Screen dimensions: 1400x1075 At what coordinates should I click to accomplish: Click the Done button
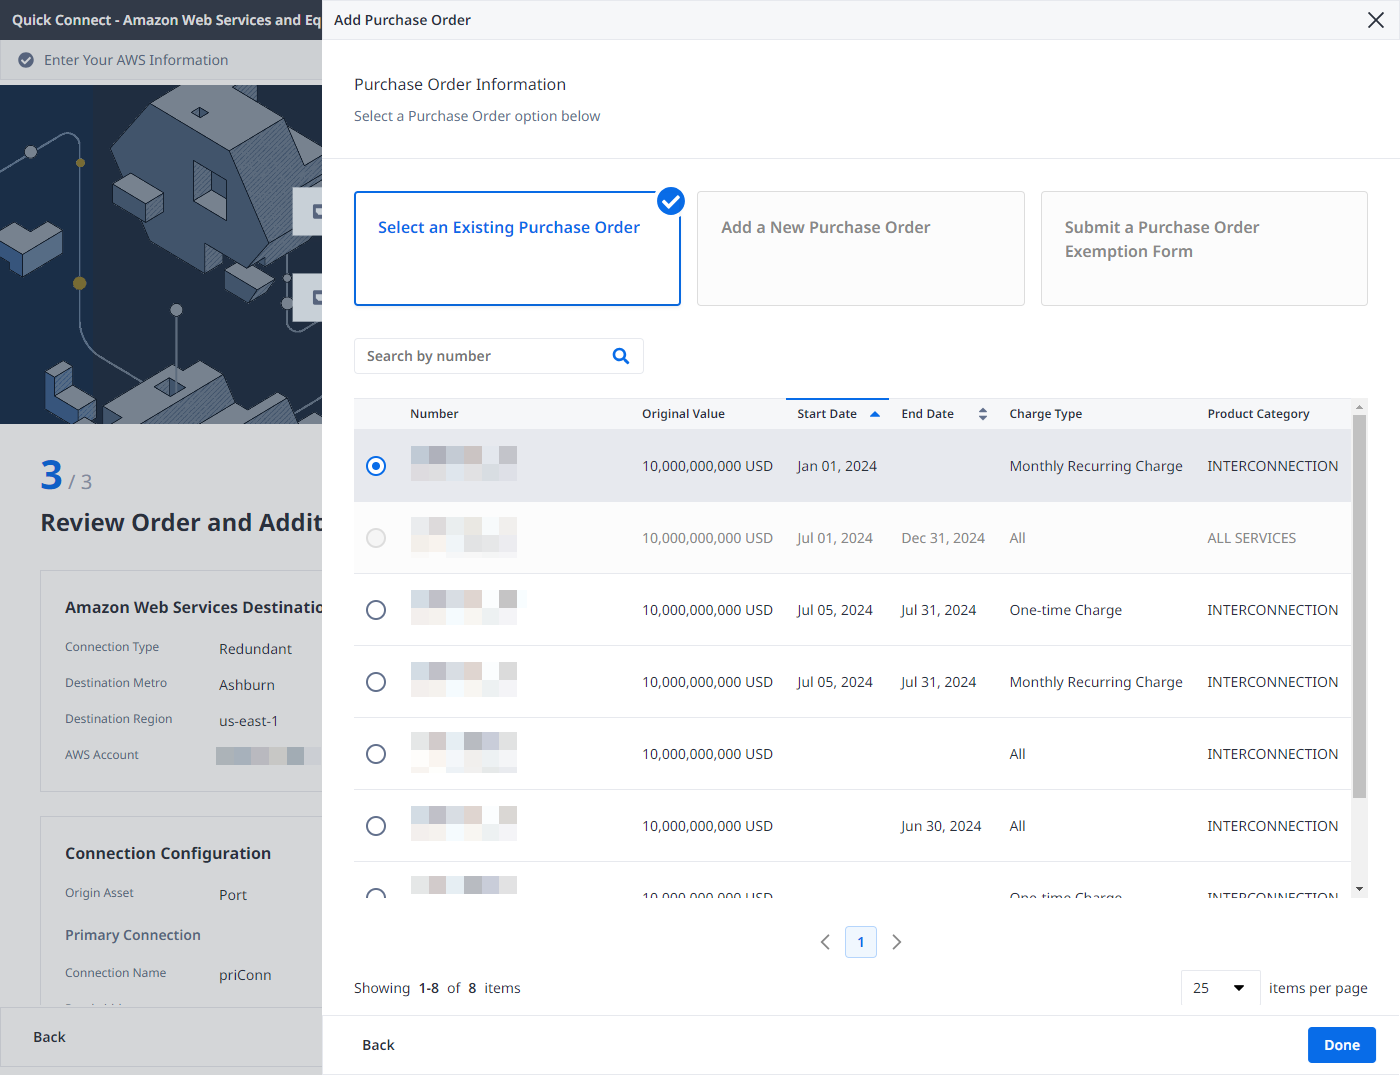pyautogui.click(x=1342, y=1045)
